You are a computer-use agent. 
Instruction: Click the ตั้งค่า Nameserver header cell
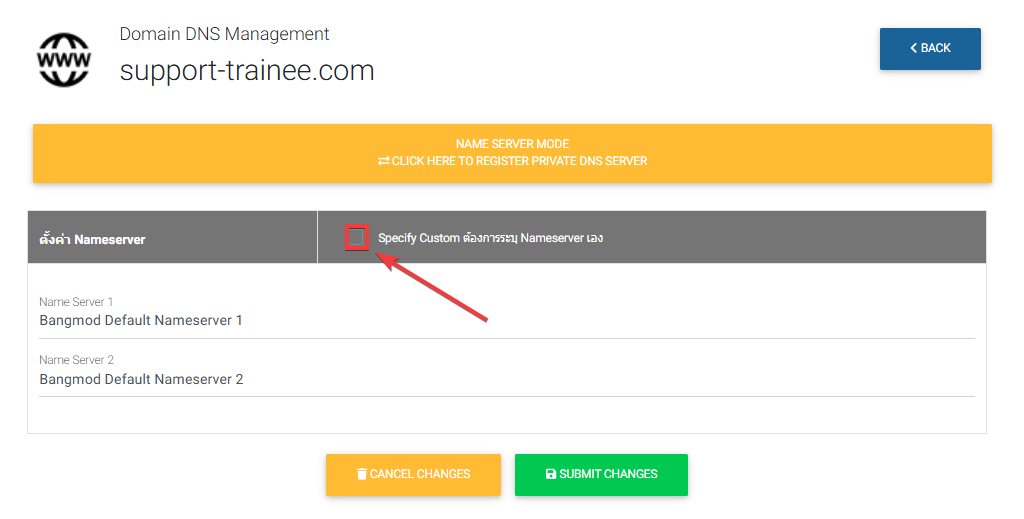pyautogui.click(x=92, y=239)
